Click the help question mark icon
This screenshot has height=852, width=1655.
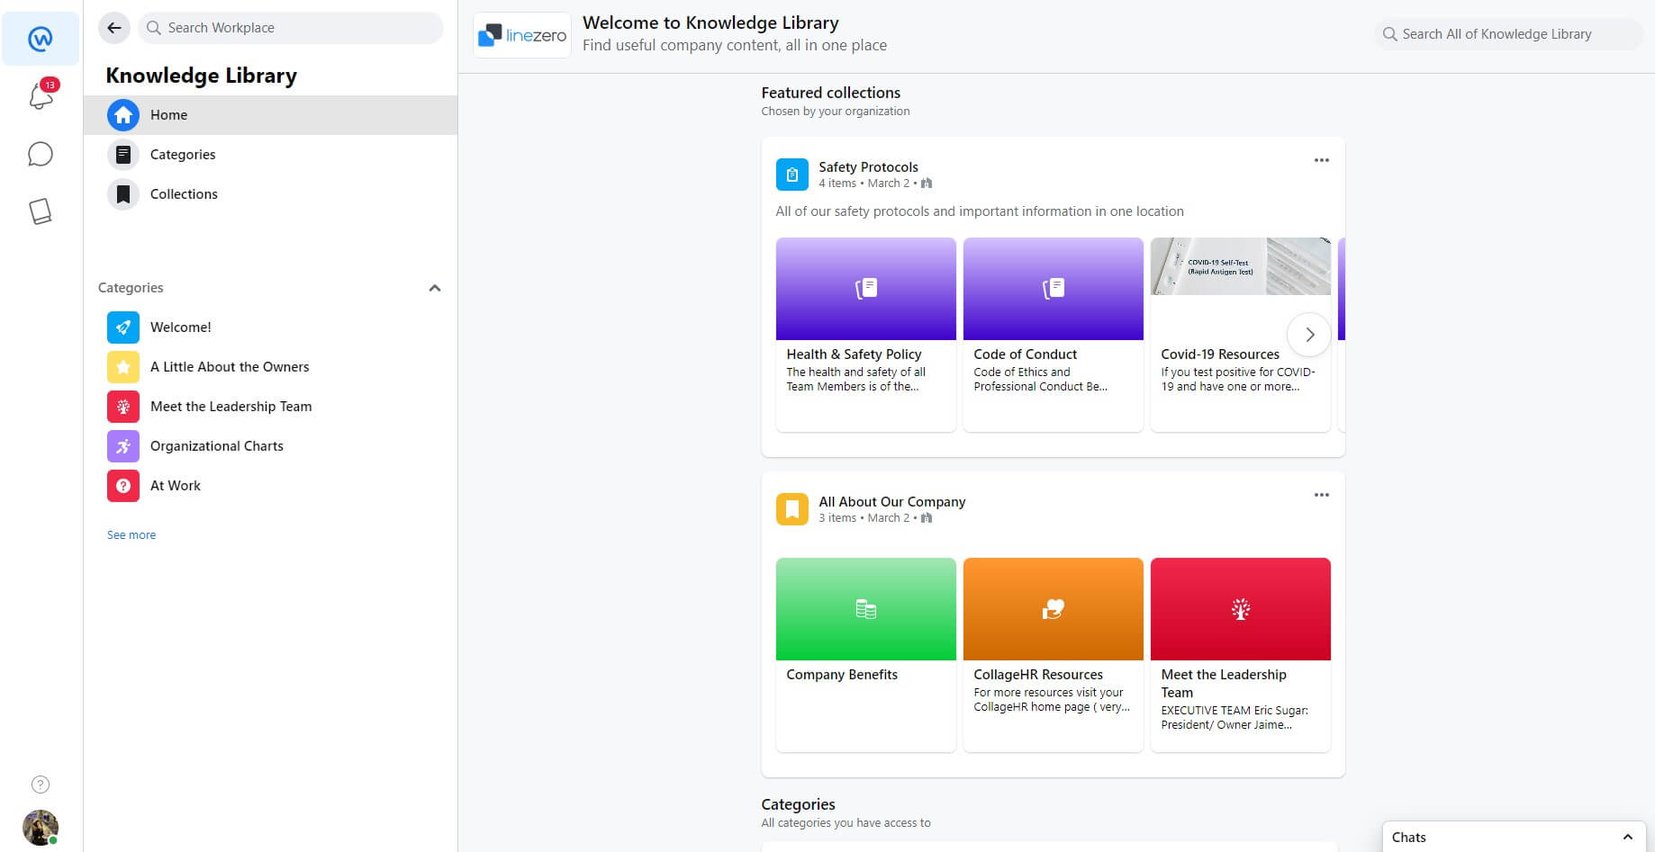click(x=40, y=784)
